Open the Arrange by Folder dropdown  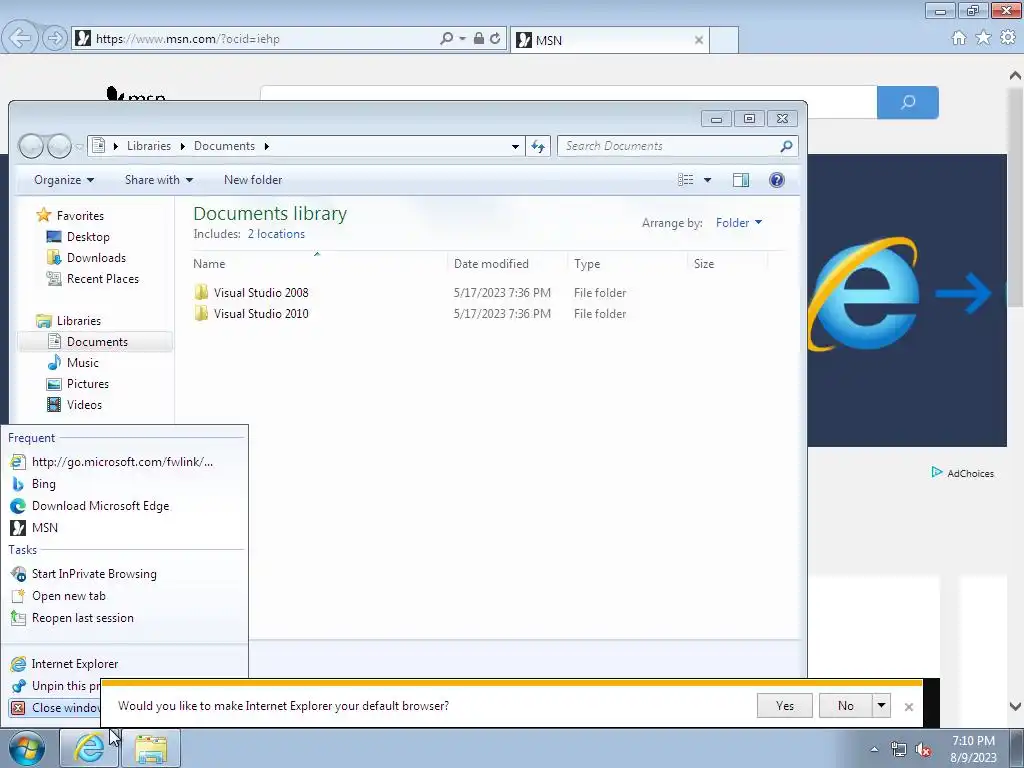click(739, 223)
